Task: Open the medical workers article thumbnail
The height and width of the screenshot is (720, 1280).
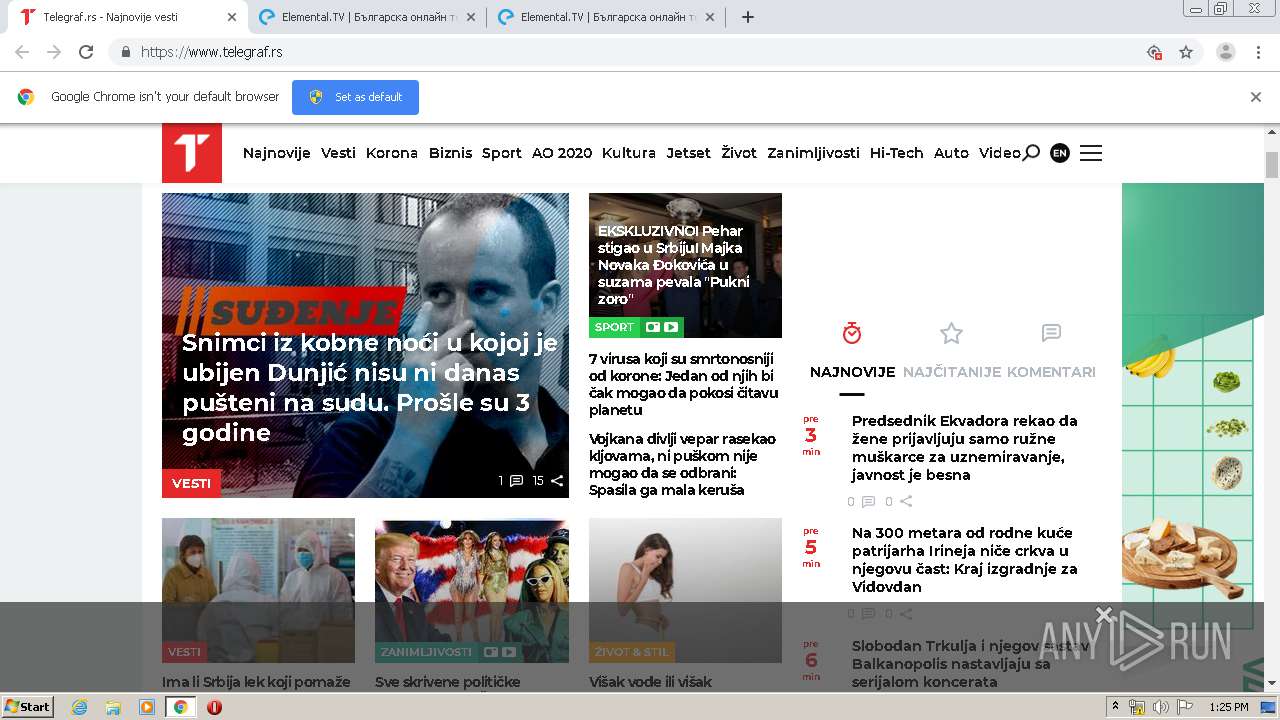Action: coord(258,590)
